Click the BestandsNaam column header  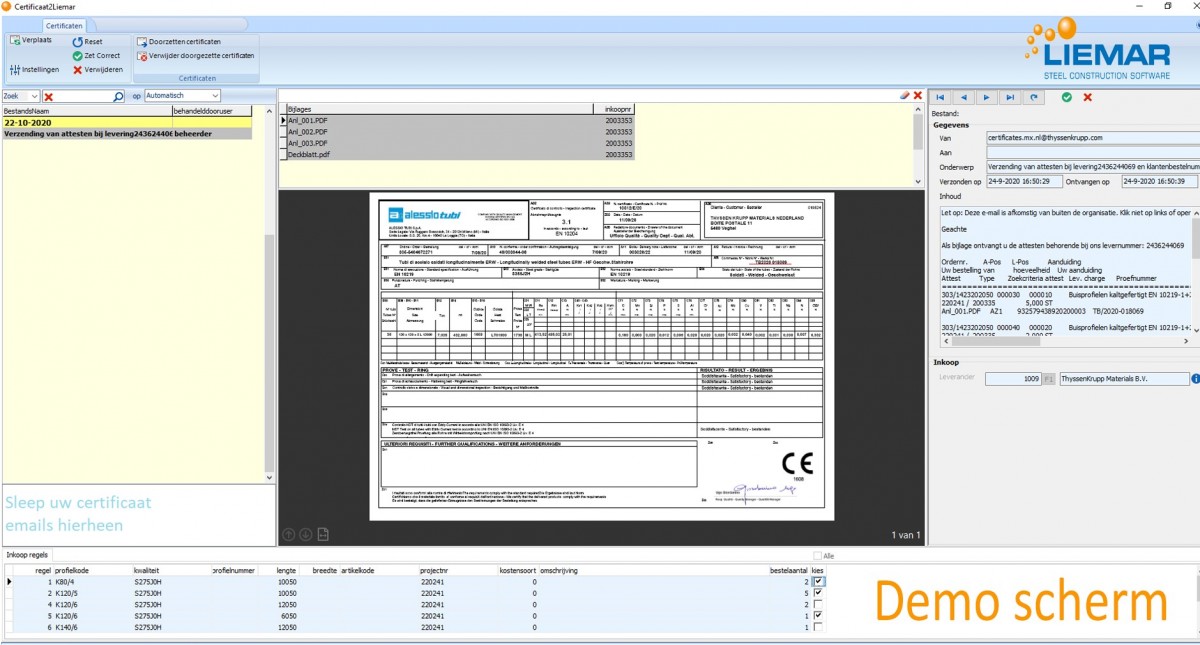87,110
